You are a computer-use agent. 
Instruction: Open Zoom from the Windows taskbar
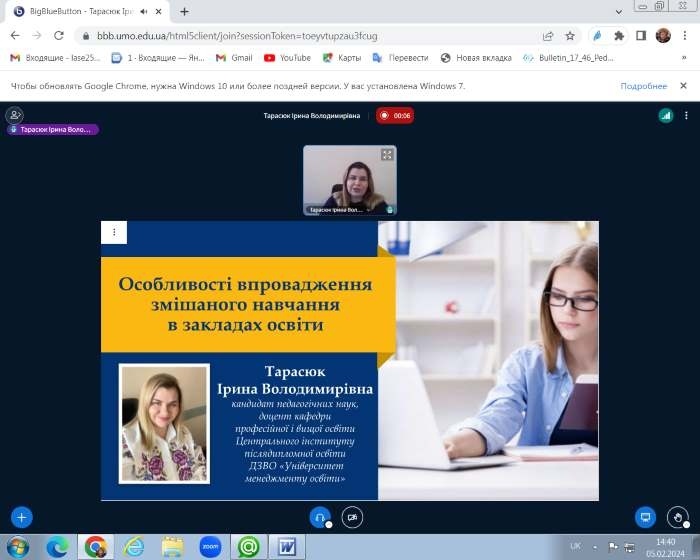pyautogui.click(x=209, y=546)
